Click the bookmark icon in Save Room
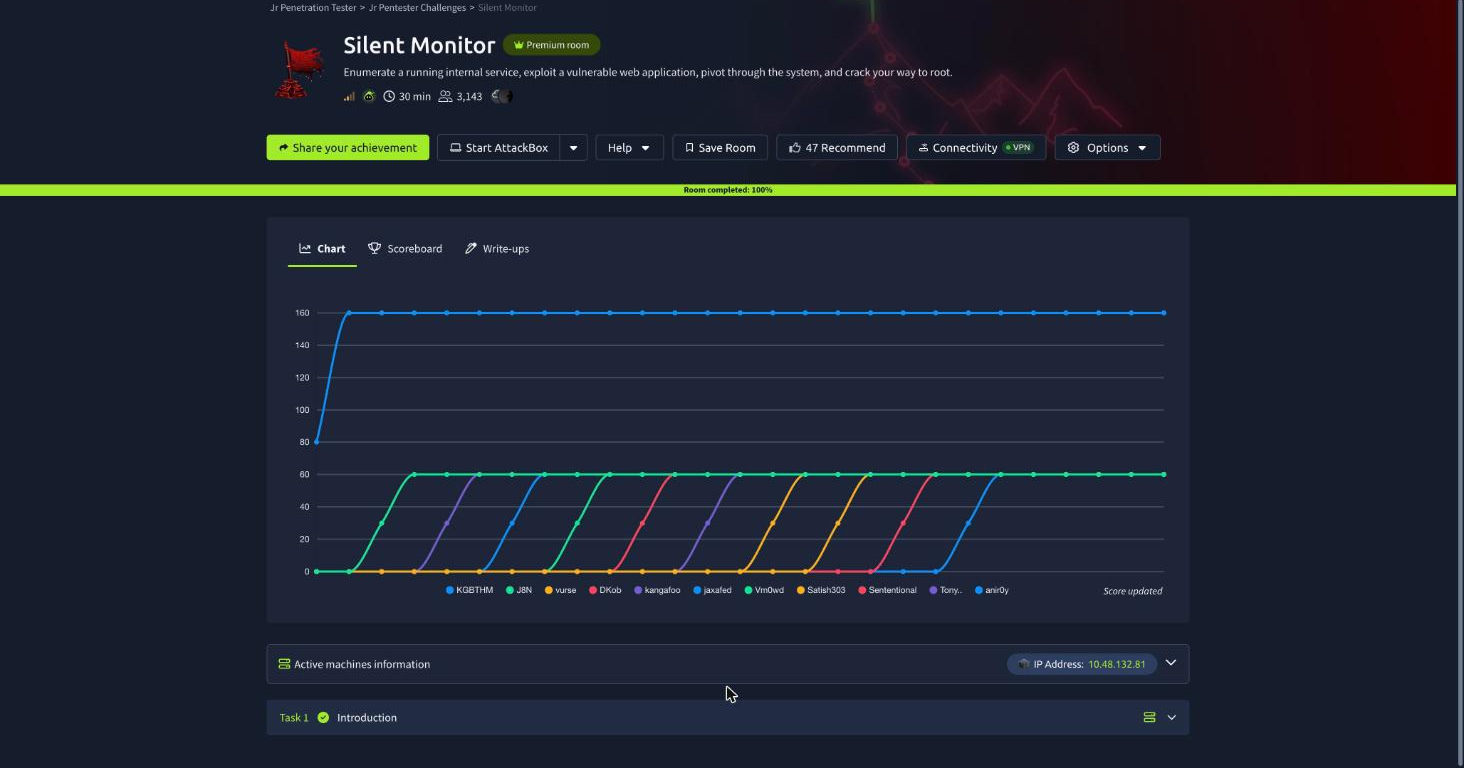 [689, 148]
